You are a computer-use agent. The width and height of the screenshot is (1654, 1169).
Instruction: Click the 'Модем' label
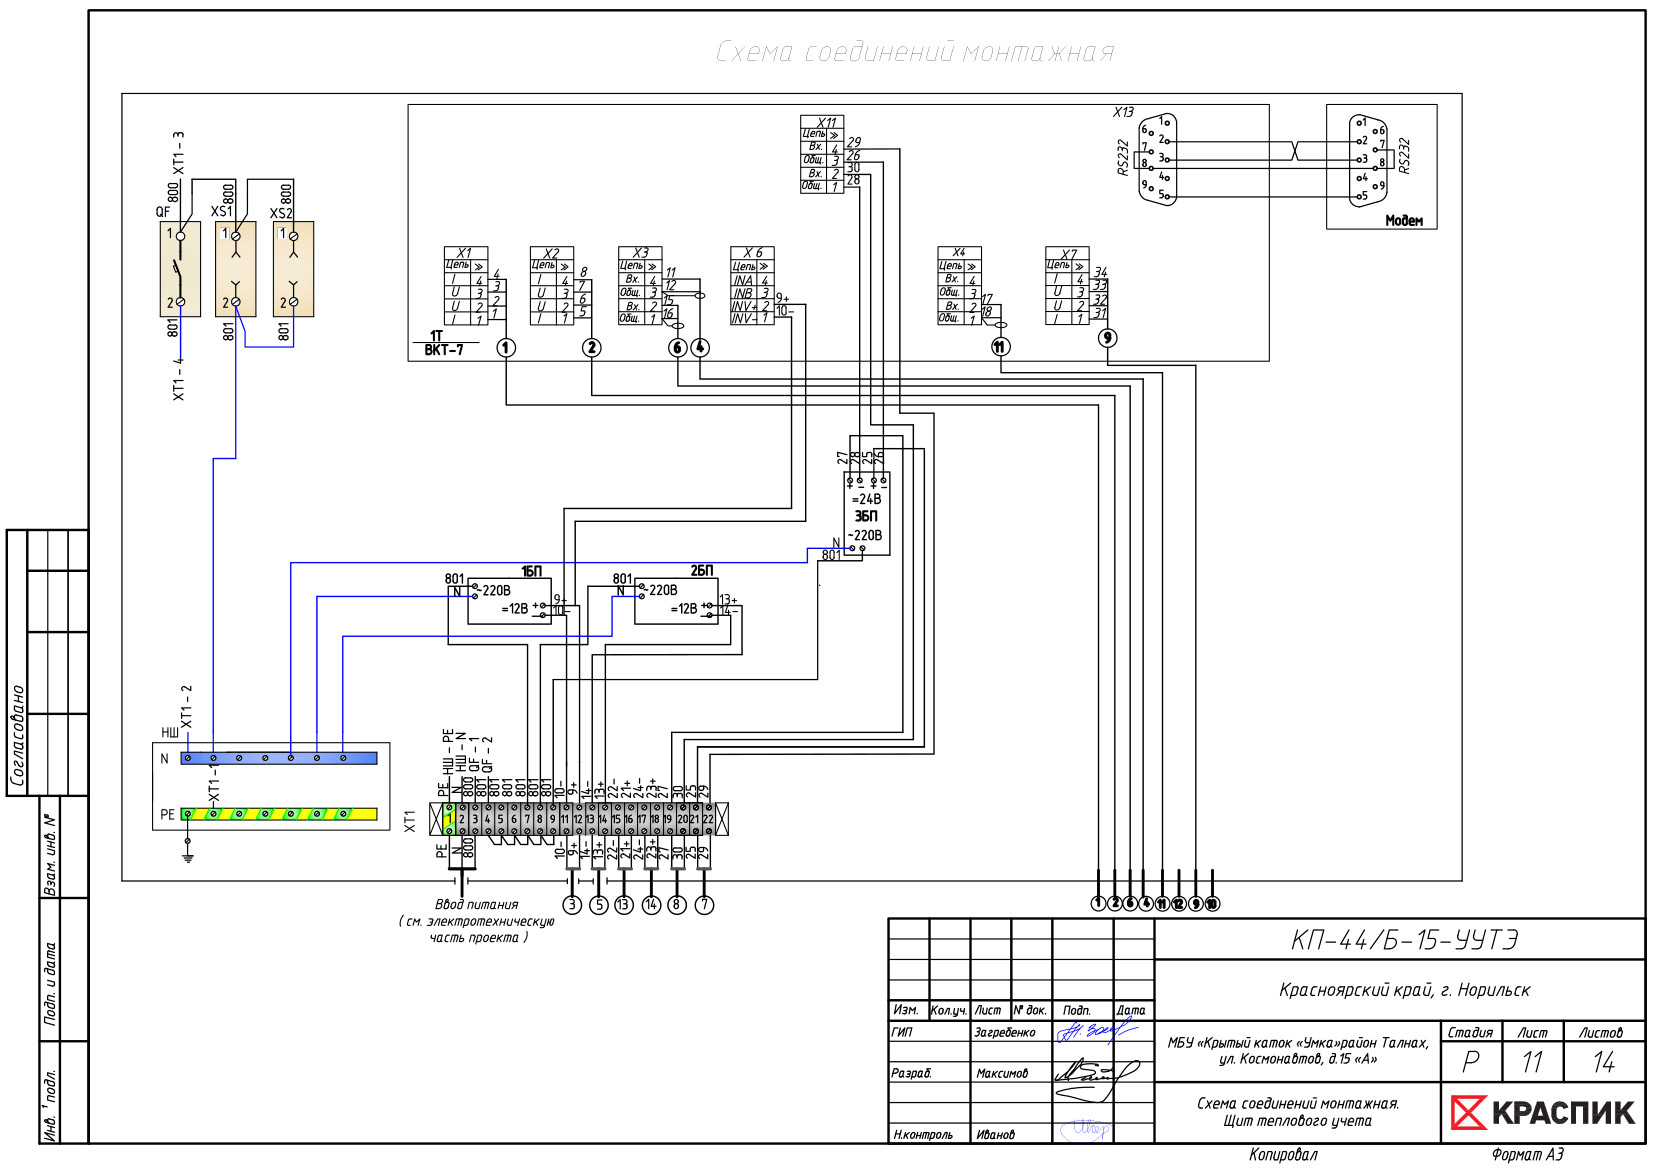pyautogui.click(x=1403, y=220)
